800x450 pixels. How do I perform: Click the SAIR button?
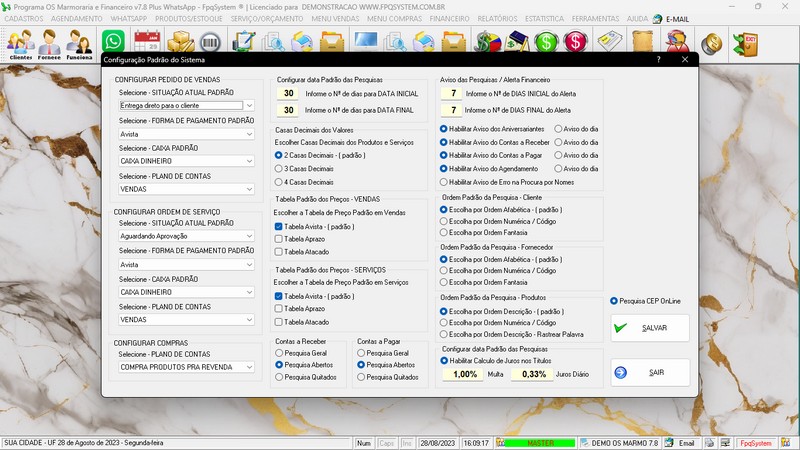pos(650,372)
